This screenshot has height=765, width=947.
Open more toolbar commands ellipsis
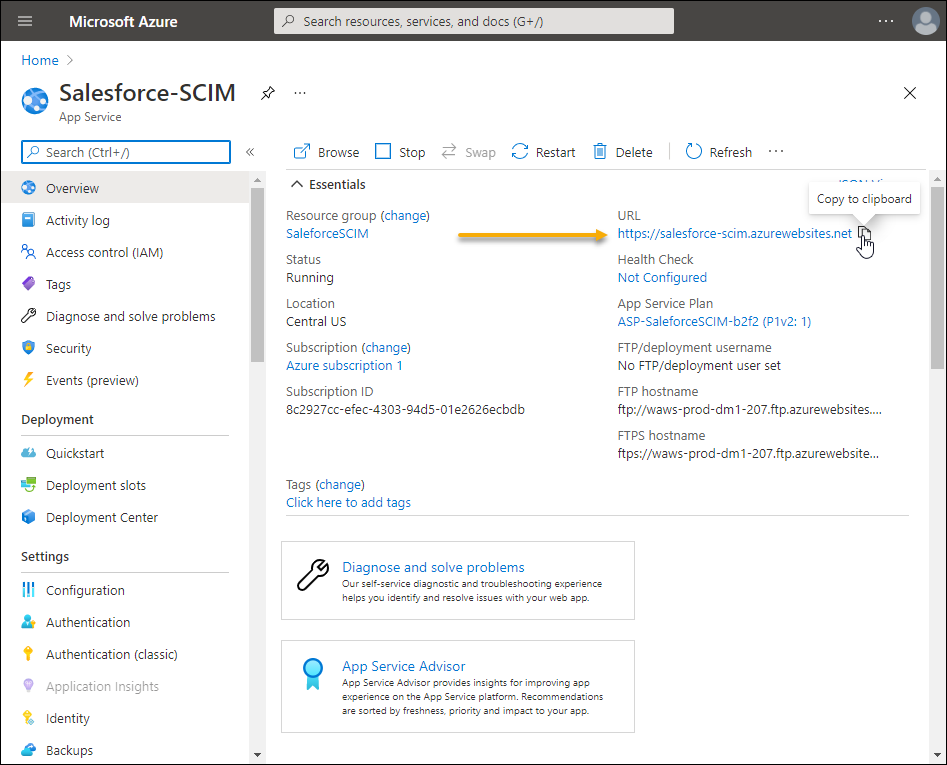pyautogui.click(x=776, y=152)
